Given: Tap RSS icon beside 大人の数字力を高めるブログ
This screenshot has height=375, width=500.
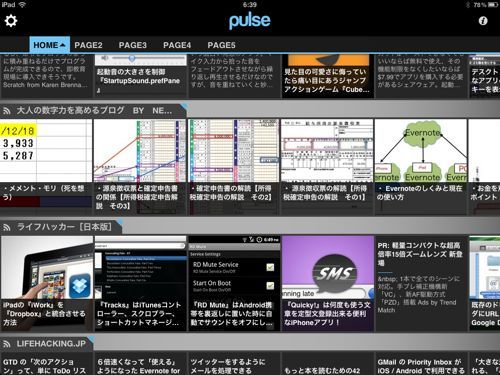Looking at the screenshot, I should 6,111.
